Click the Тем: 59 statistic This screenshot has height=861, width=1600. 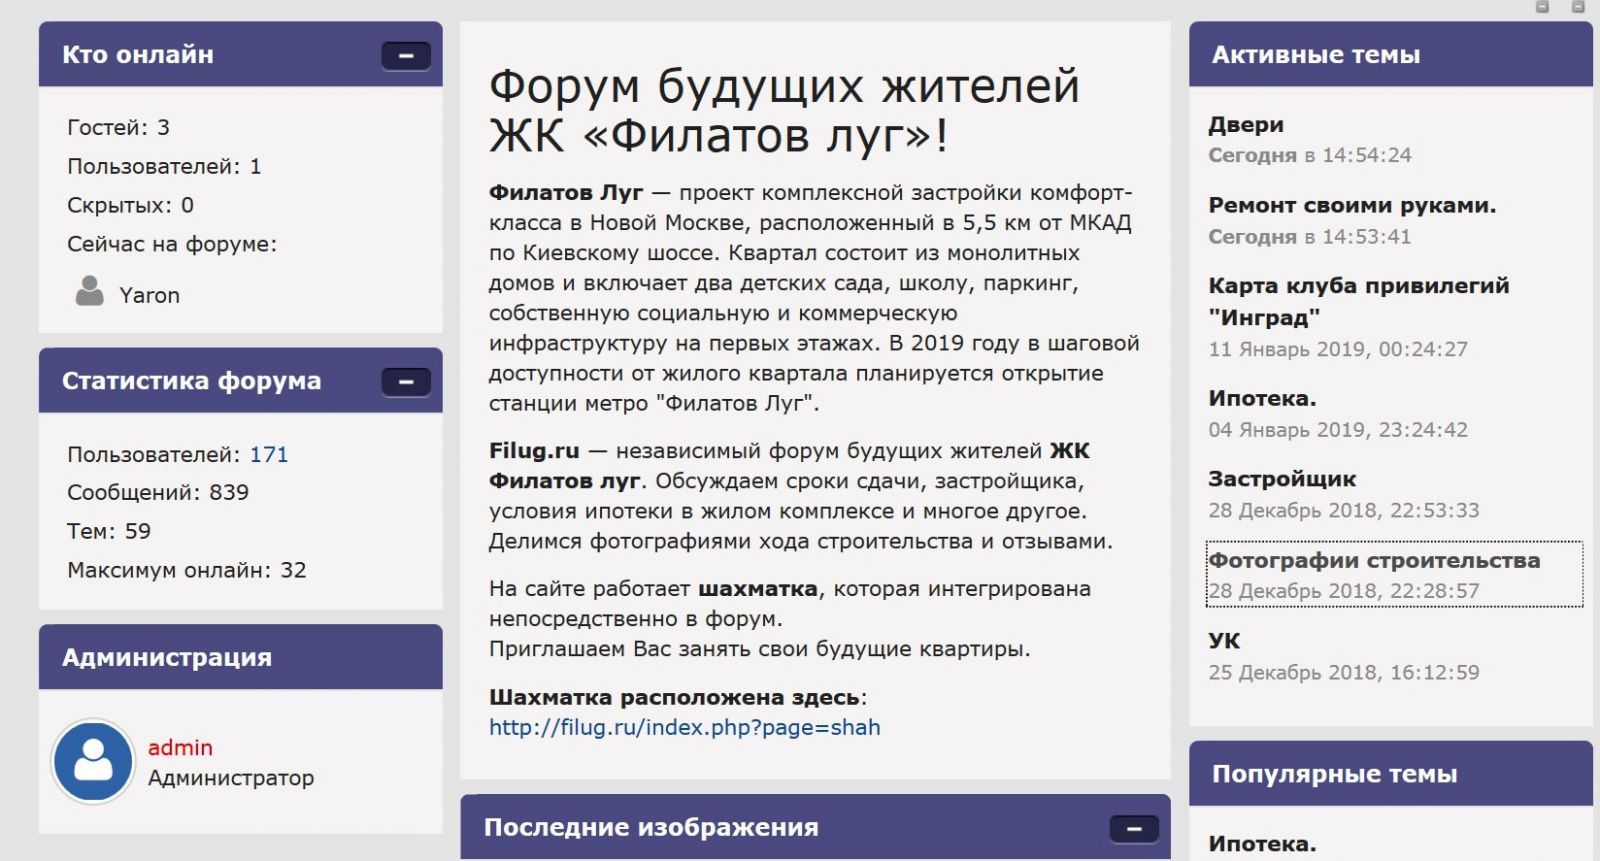pyautogui.click(x=109, y=531)
